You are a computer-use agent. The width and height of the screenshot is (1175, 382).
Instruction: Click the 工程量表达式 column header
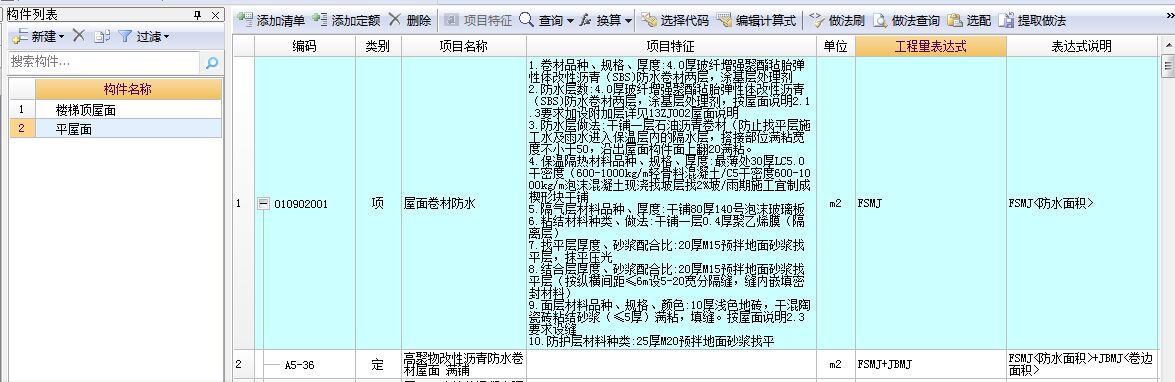coord(931,46)
